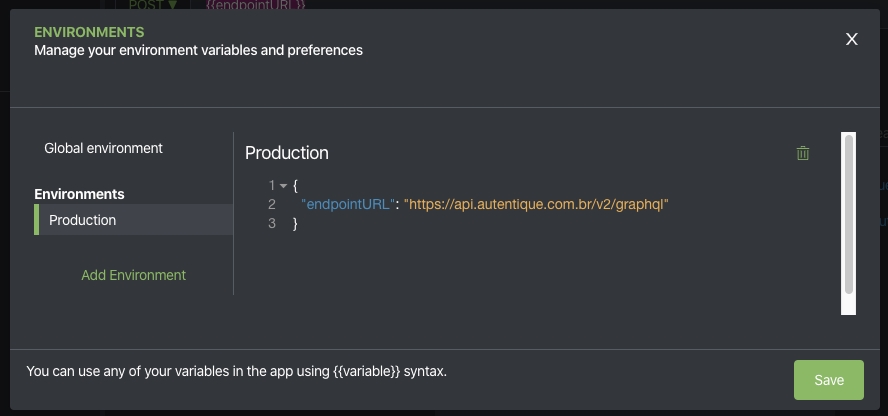
Task: Select Global environment in sidebar
Action: tap(103, 148)
